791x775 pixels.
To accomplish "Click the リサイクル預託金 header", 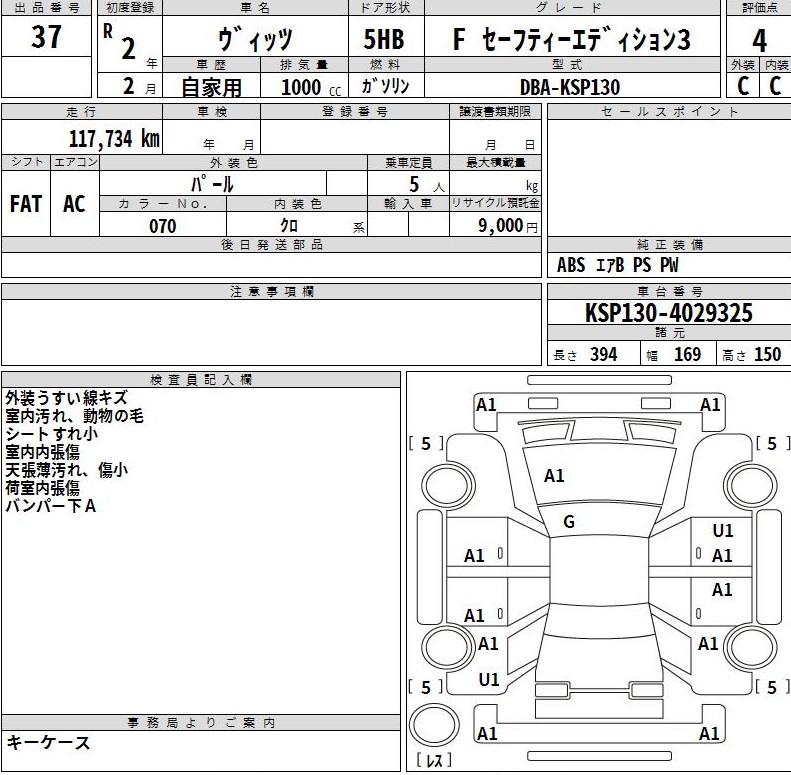I will 495,203.
